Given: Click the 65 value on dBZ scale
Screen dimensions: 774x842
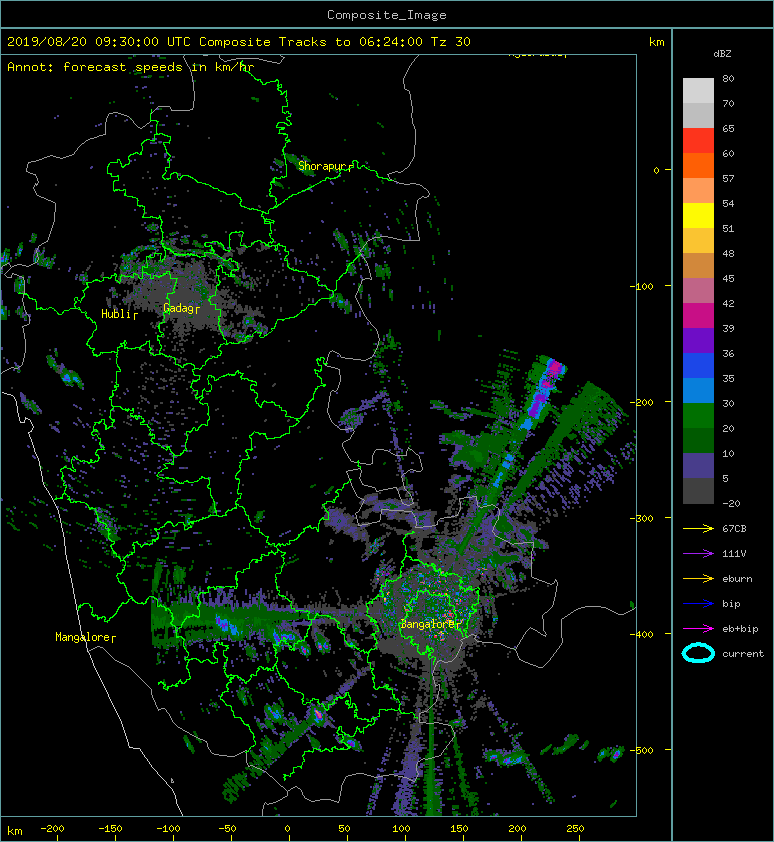Looking at the screenshot, I should [728, 128].
